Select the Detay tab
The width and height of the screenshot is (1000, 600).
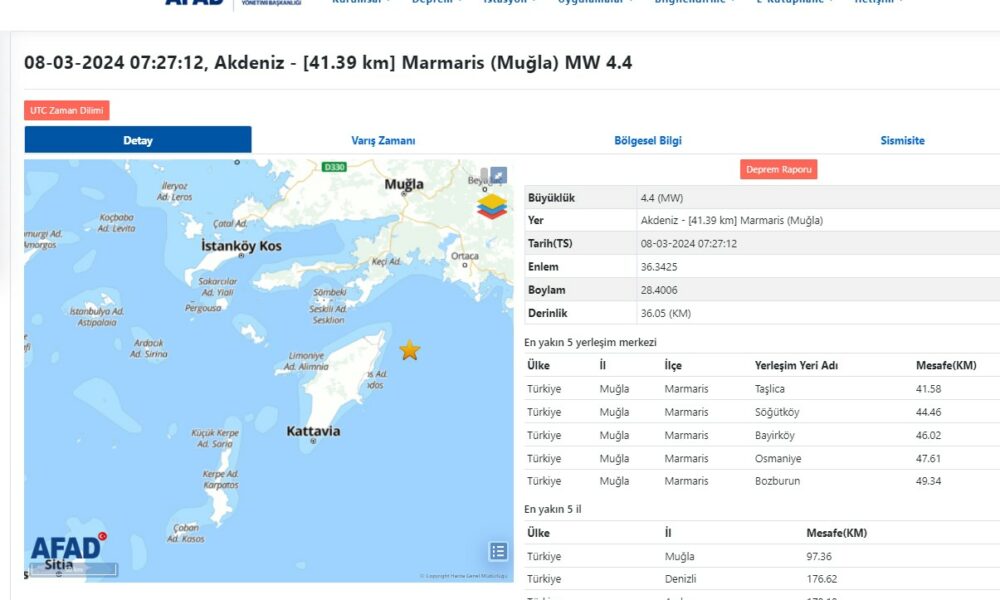click(138, 141)
